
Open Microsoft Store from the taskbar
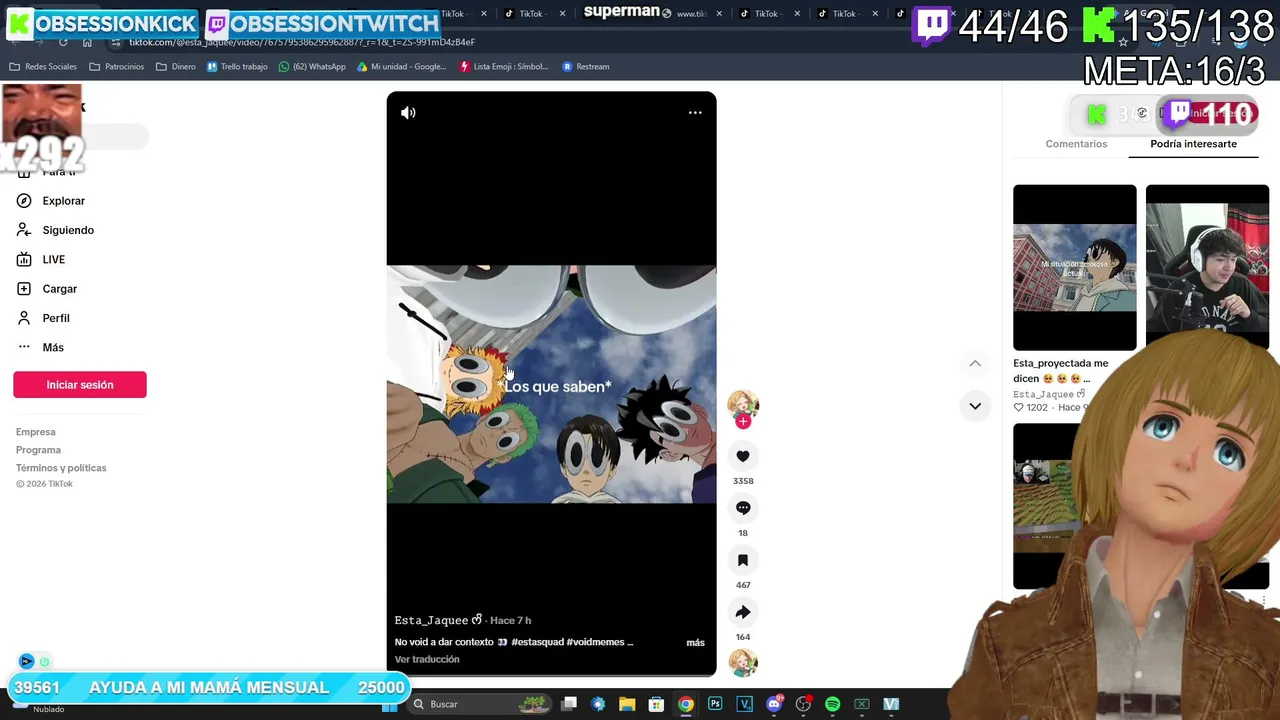tap(656, 705)
